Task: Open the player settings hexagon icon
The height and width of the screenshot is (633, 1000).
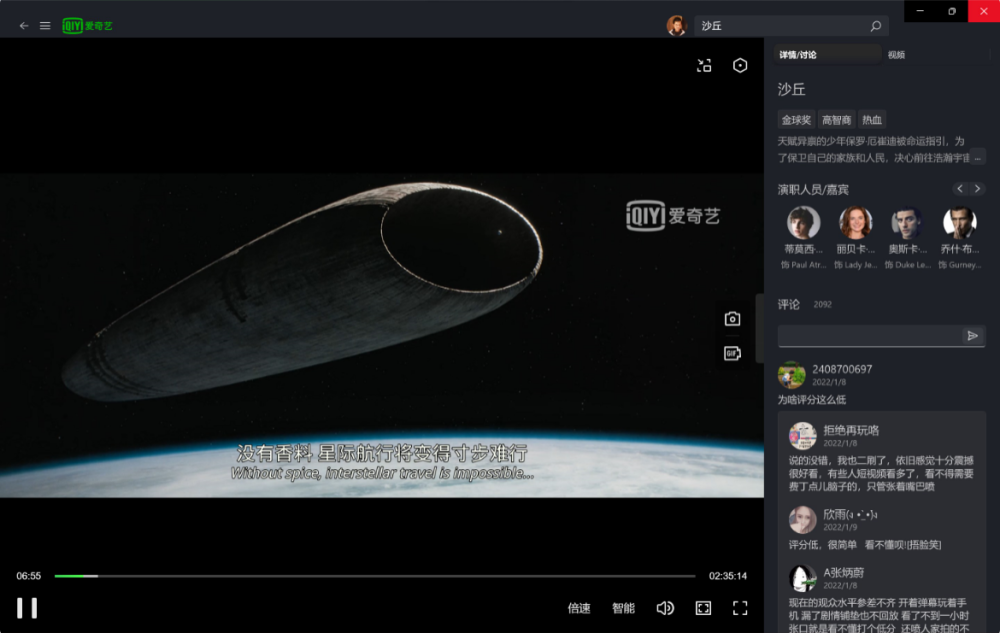Action: click(740, 66)
